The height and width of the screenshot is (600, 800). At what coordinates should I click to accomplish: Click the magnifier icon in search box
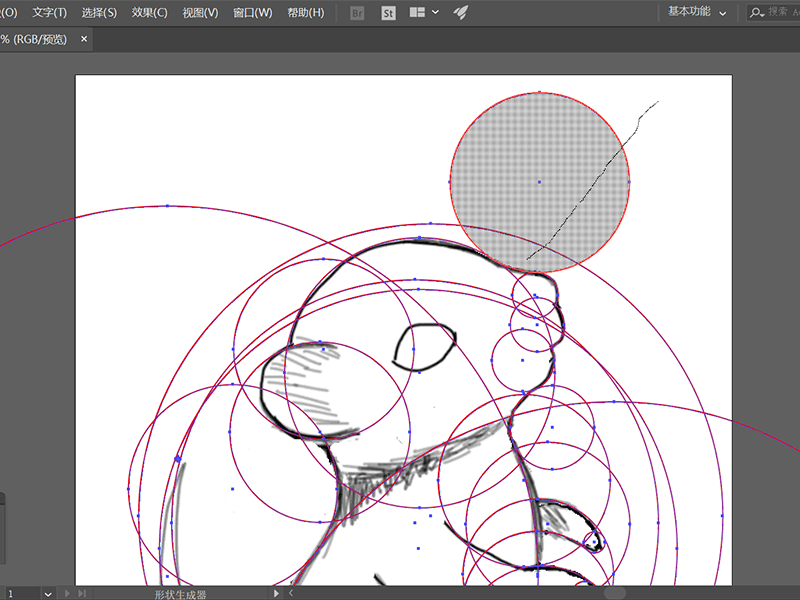pyautogui.click(x=757, y=12)
